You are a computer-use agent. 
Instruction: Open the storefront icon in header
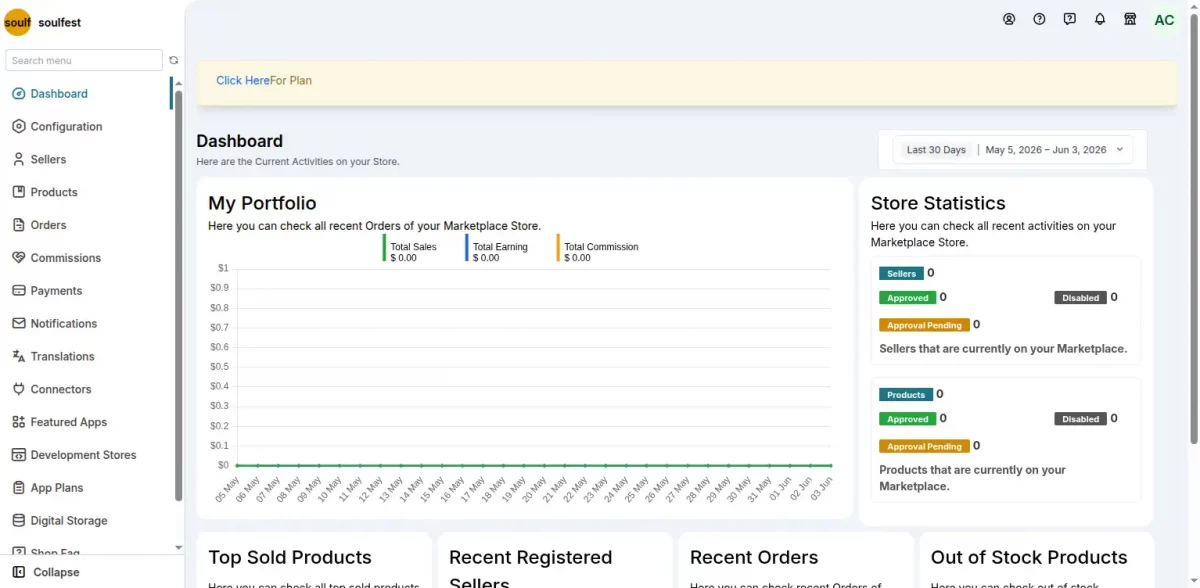coord(1130,19)
